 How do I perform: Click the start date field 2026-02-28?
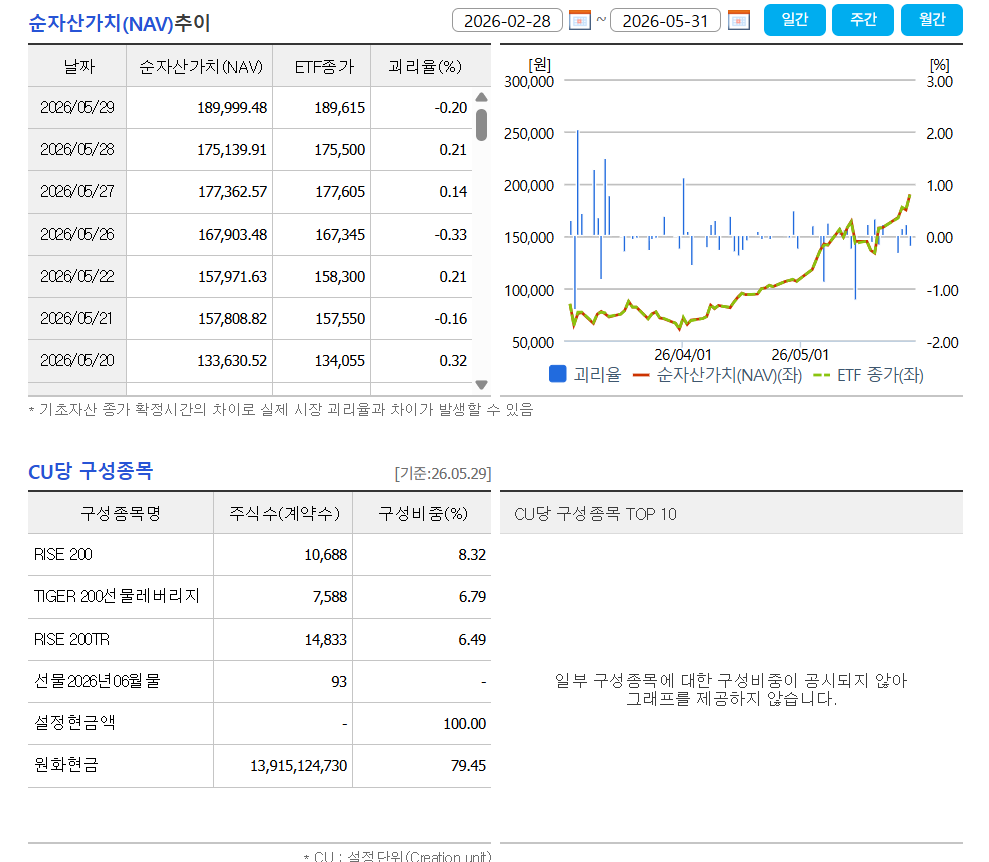pos(507,21)
